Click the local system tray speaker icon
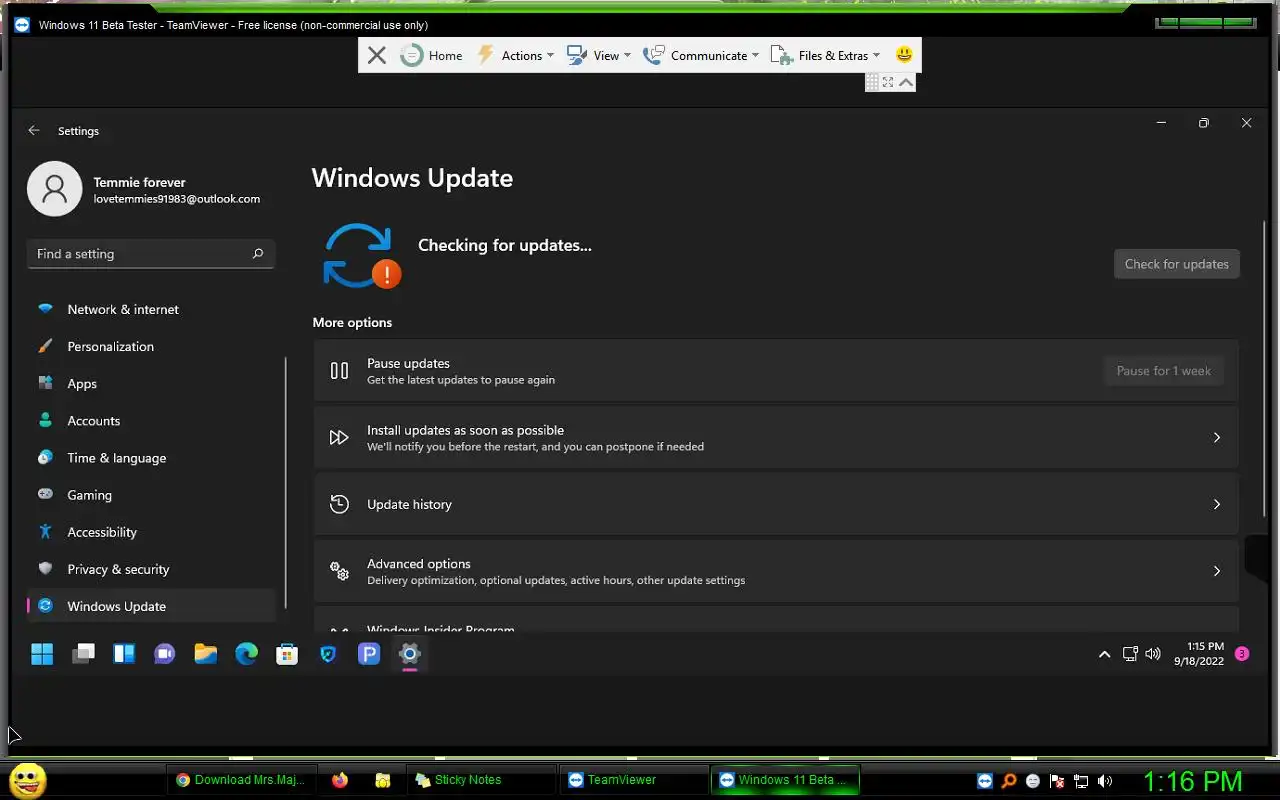The height and width of the screenshot is (800, 1280). pyautogui.click(x=1105, y=781)
